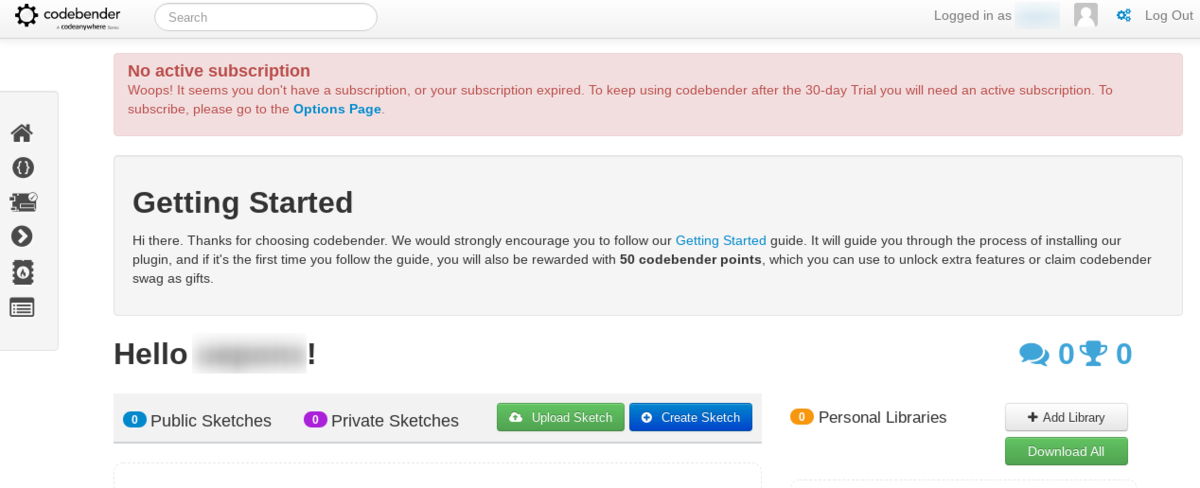Click the green Download All button
The height and width of the screenshot is (488, 1200).
pos(1066,451)
